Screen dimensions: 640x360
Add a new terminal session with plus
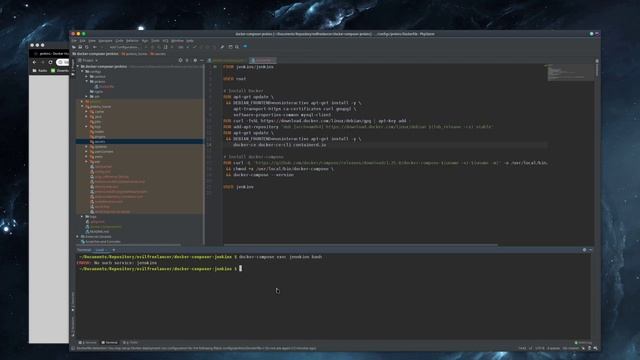tap(113, 250)
